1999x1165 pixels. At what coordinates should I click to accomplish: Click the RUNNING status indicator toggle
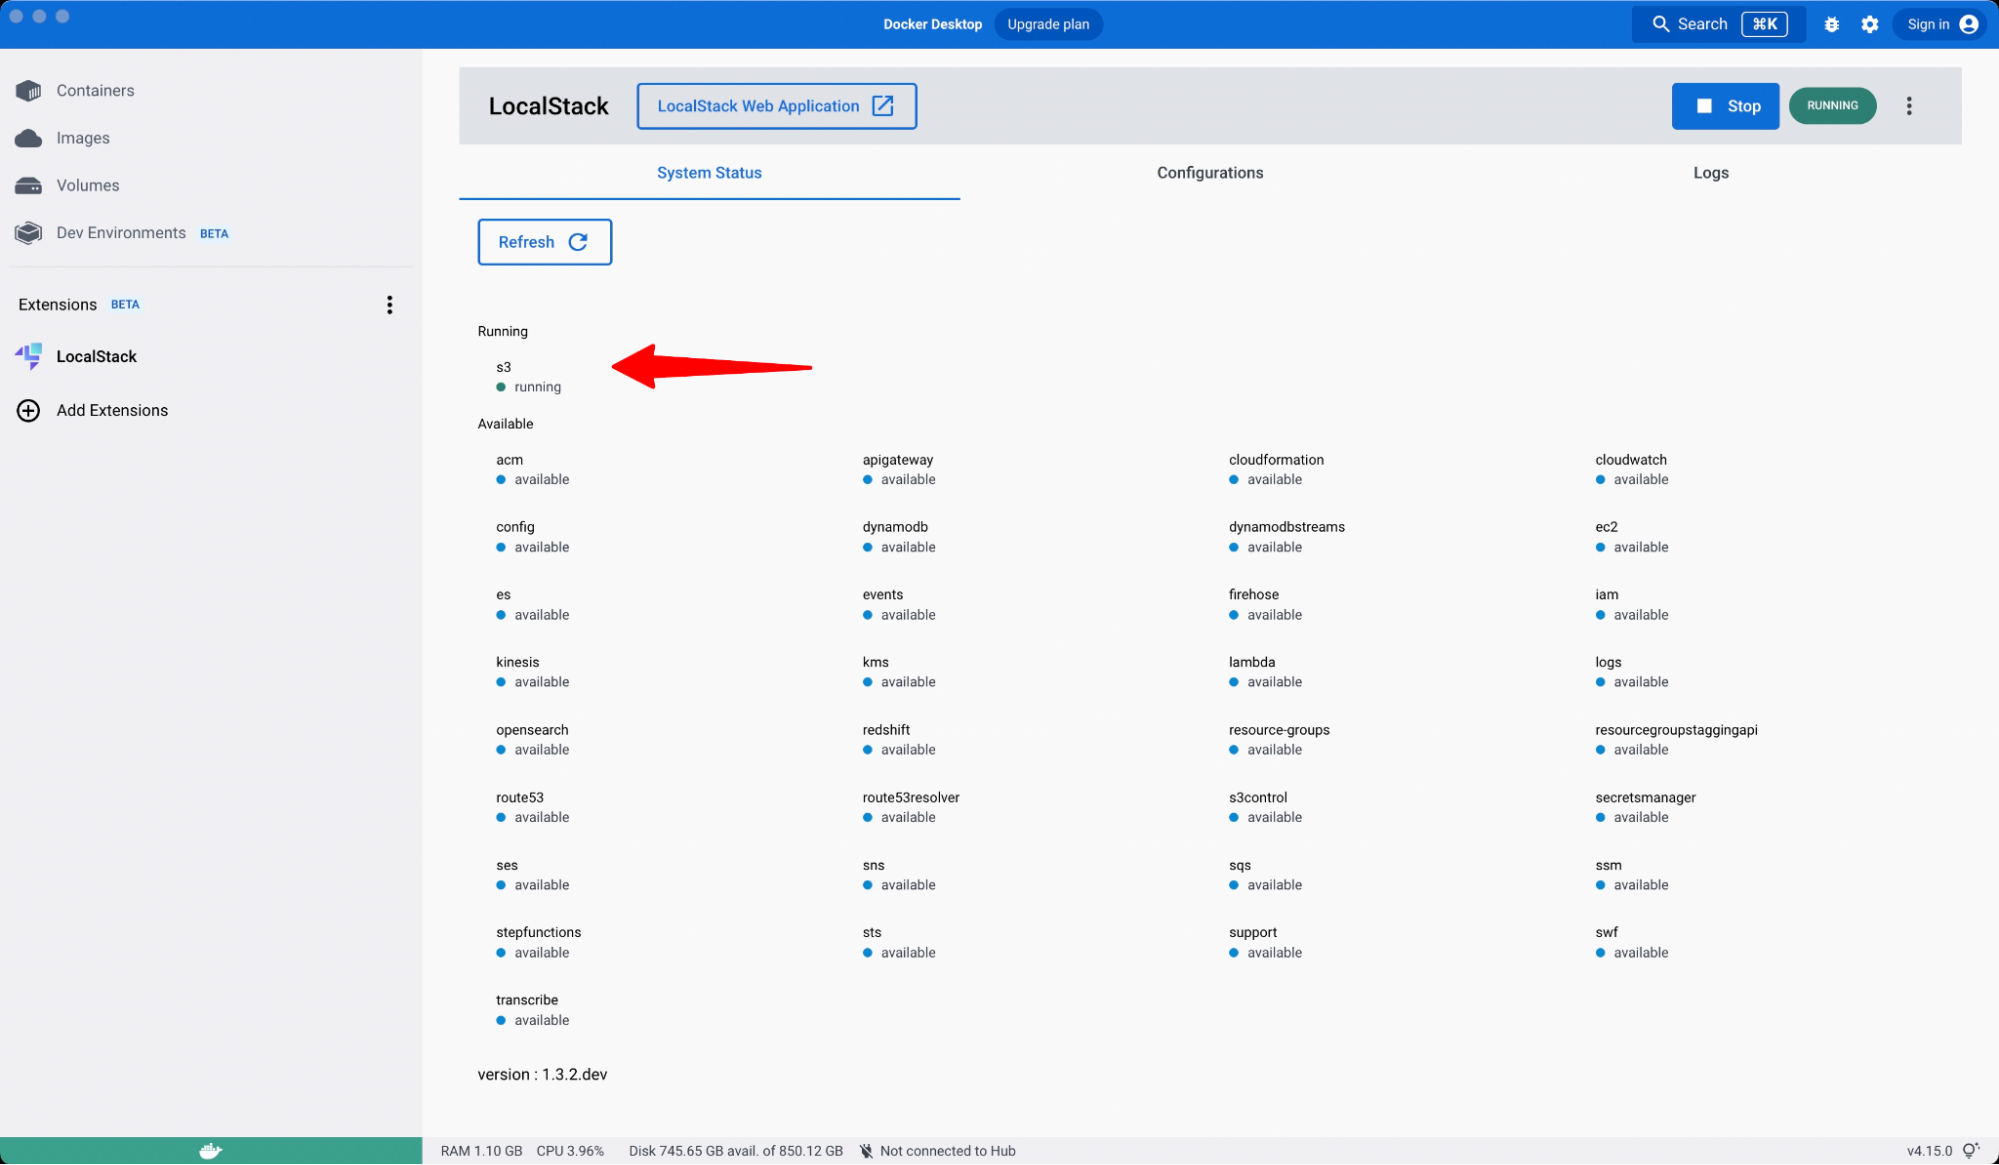click(1833, 105)
